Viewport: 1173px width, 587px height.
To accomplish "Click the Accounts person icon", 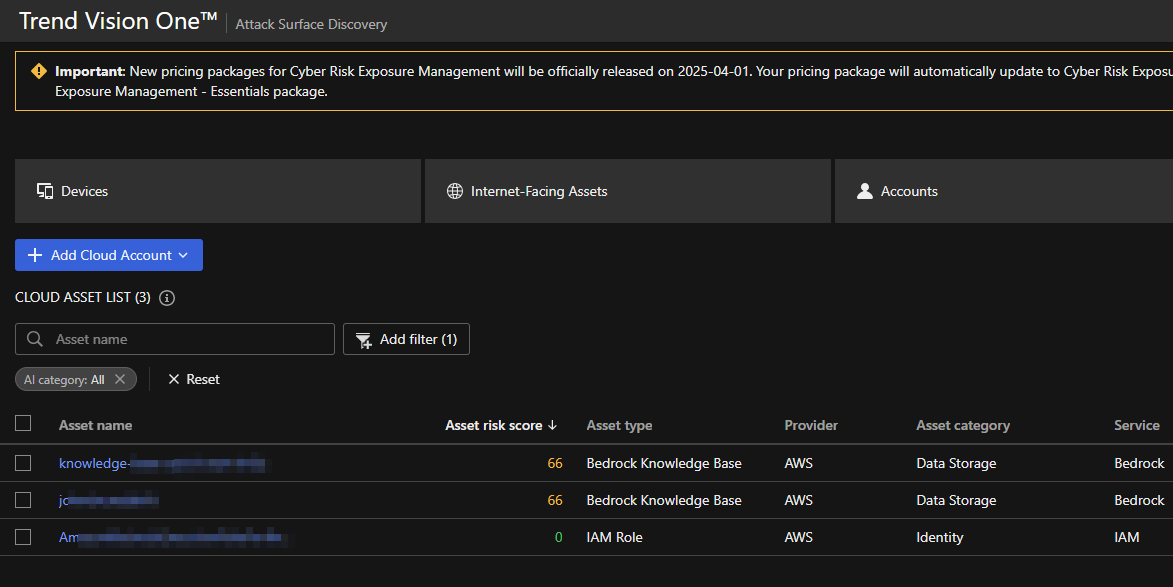I will pos(865,191).
